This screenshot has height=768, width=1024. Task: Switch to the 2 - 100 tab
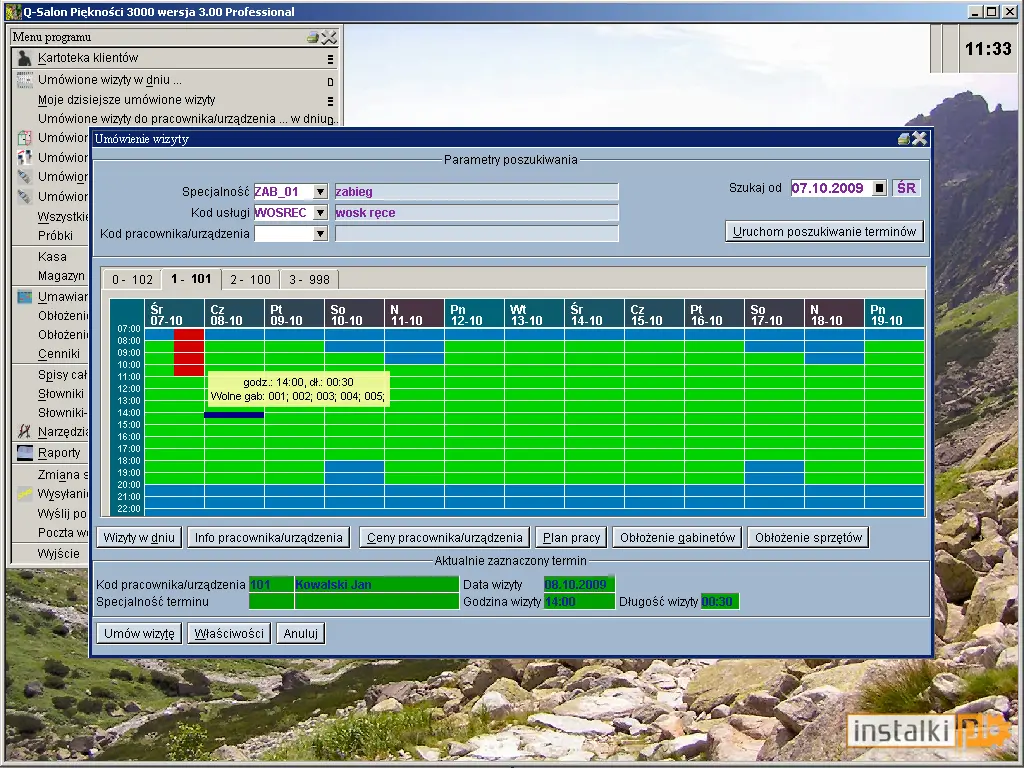click(x=250, y=280)
